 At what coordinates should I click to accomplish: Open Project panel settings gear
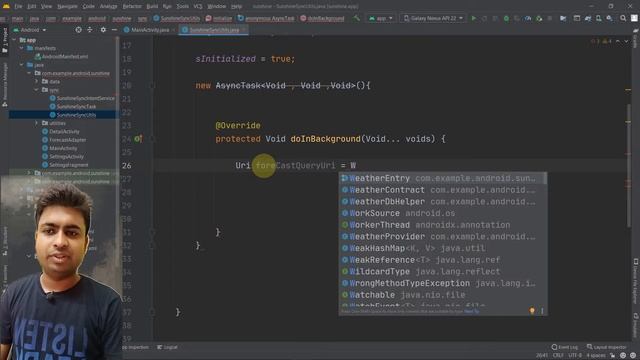pos(103,30)
